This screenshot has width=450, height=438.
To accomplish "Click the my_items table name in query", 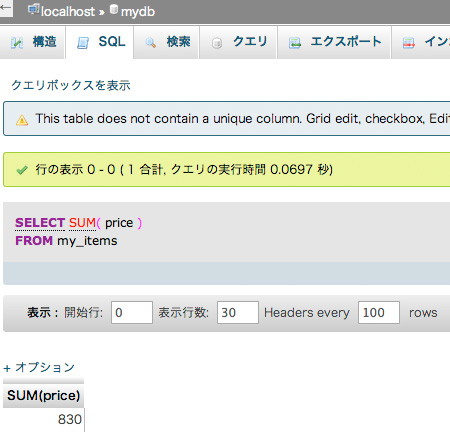I will pos(87,241).
